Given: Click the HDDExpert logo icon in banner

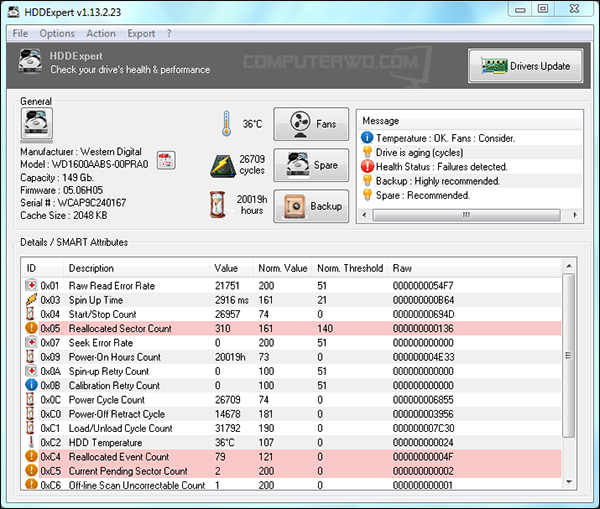Looking at the screenshot, I should pyautogui.click(x=30, y=61).
